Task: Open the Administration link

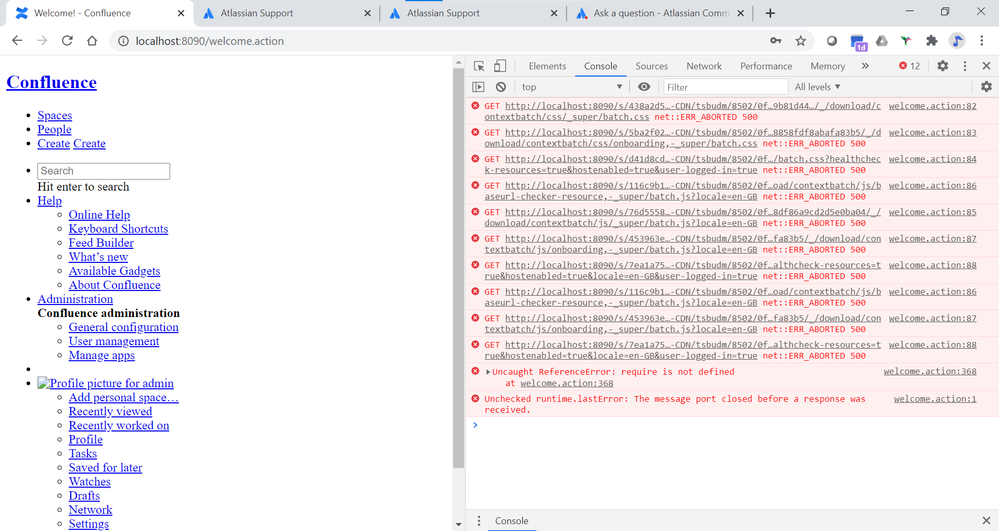Action: [75, 299]
